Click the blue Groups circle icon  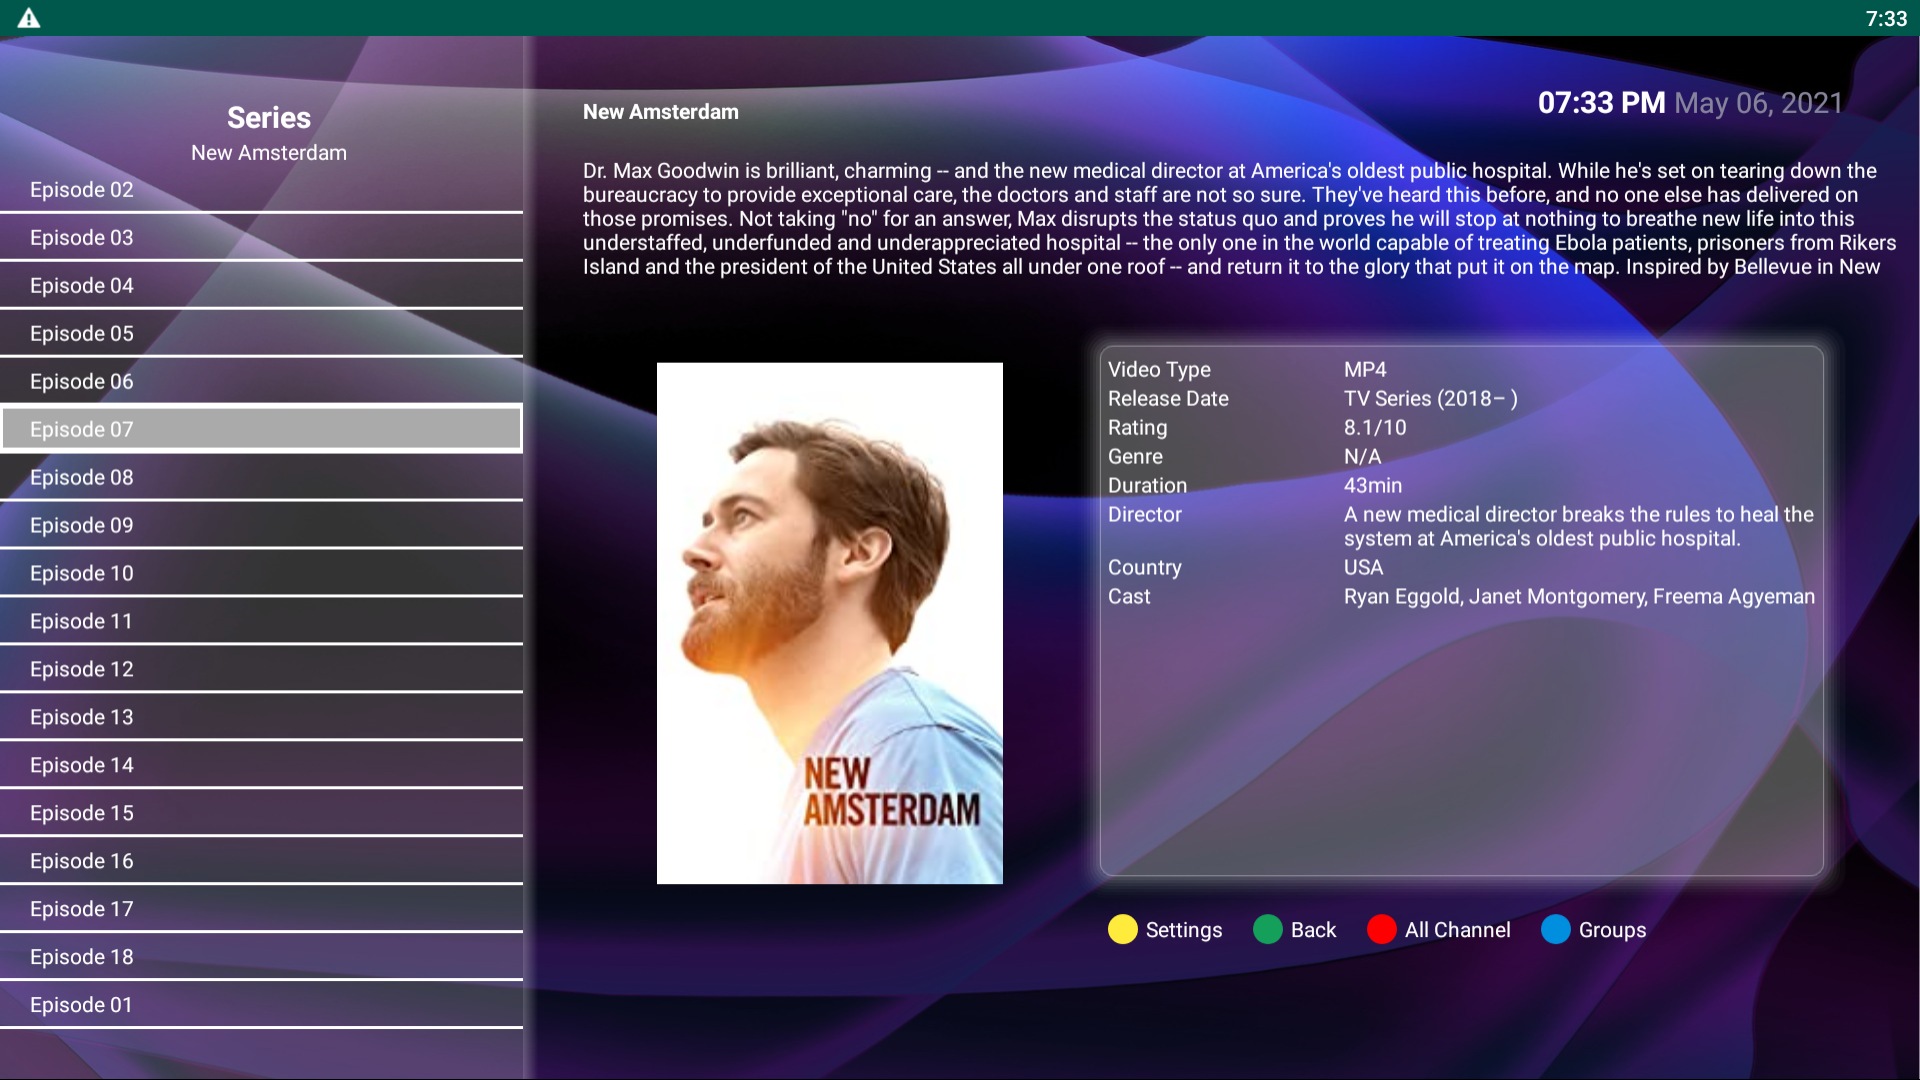coord(1556,929)
